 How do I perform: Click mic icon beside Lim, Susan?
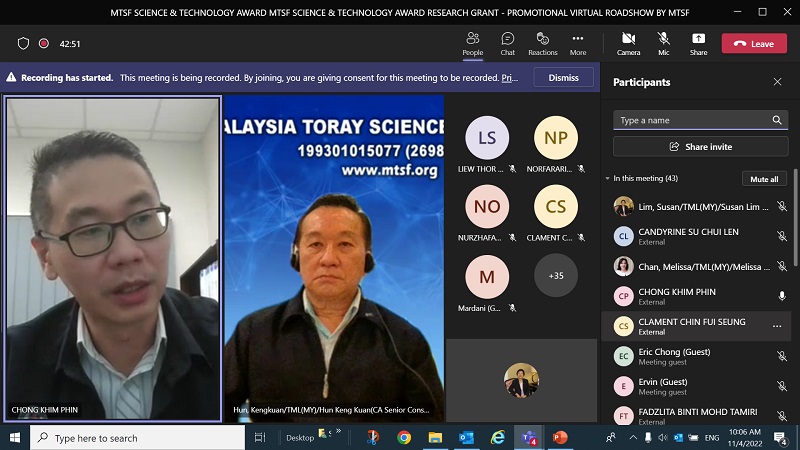tap(781, 206)
